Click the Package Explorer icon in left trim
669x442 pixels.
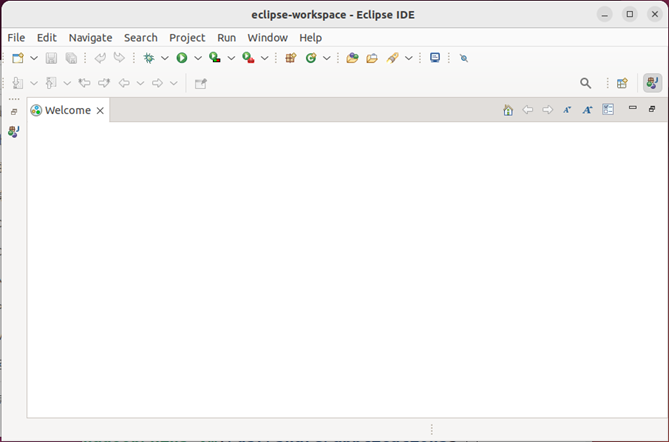pyautogui.click(x=14, y=131)
